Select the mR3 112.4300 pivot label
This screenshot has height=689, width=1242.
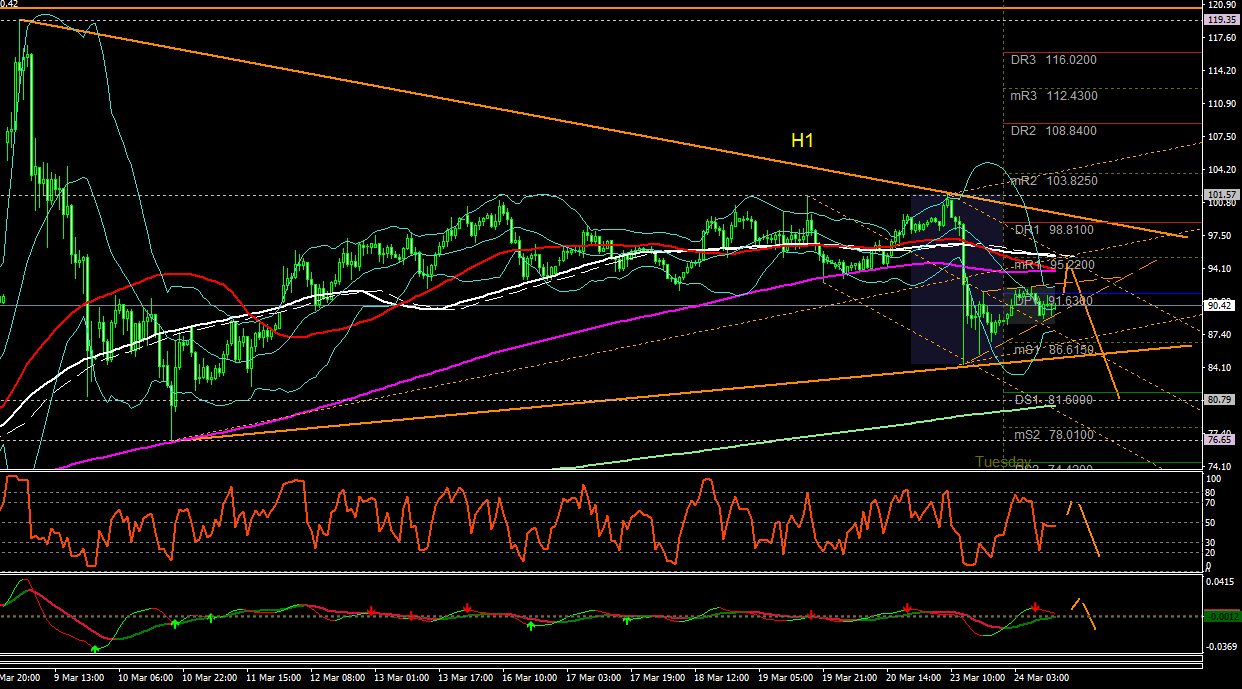1053,96
